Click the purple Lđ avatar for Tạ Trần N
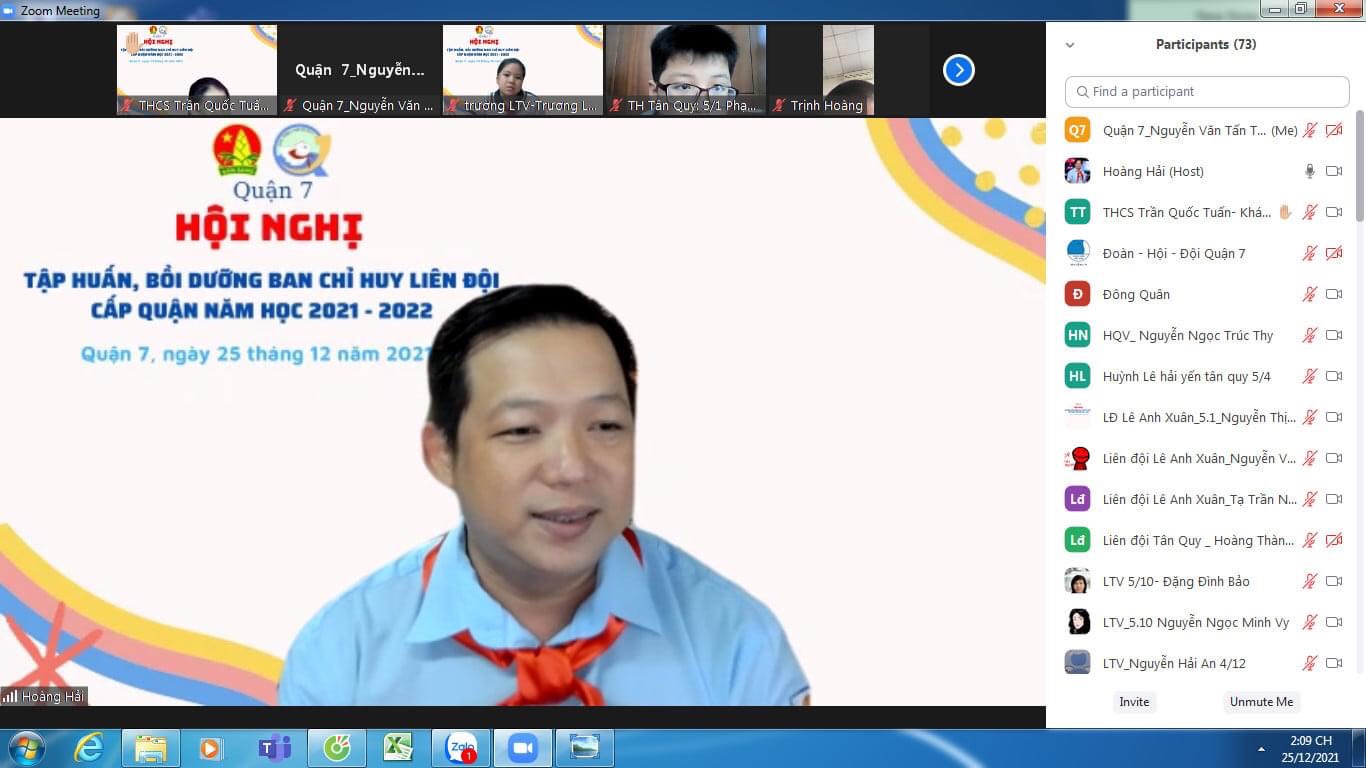This screenshot has height=768, width=1366. point(1077,499)
